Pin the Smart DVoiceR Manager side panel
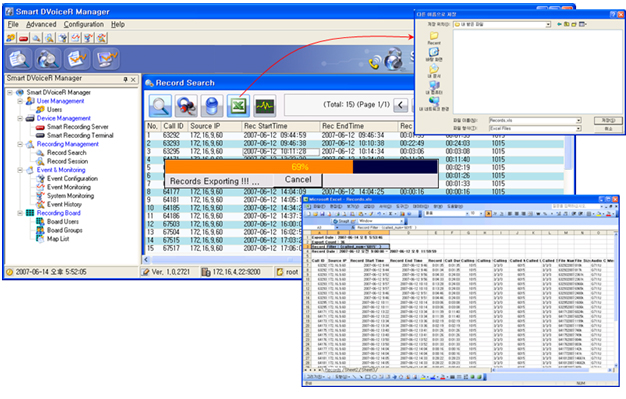Viewport: 626px width, 399px height. [125, 79]
